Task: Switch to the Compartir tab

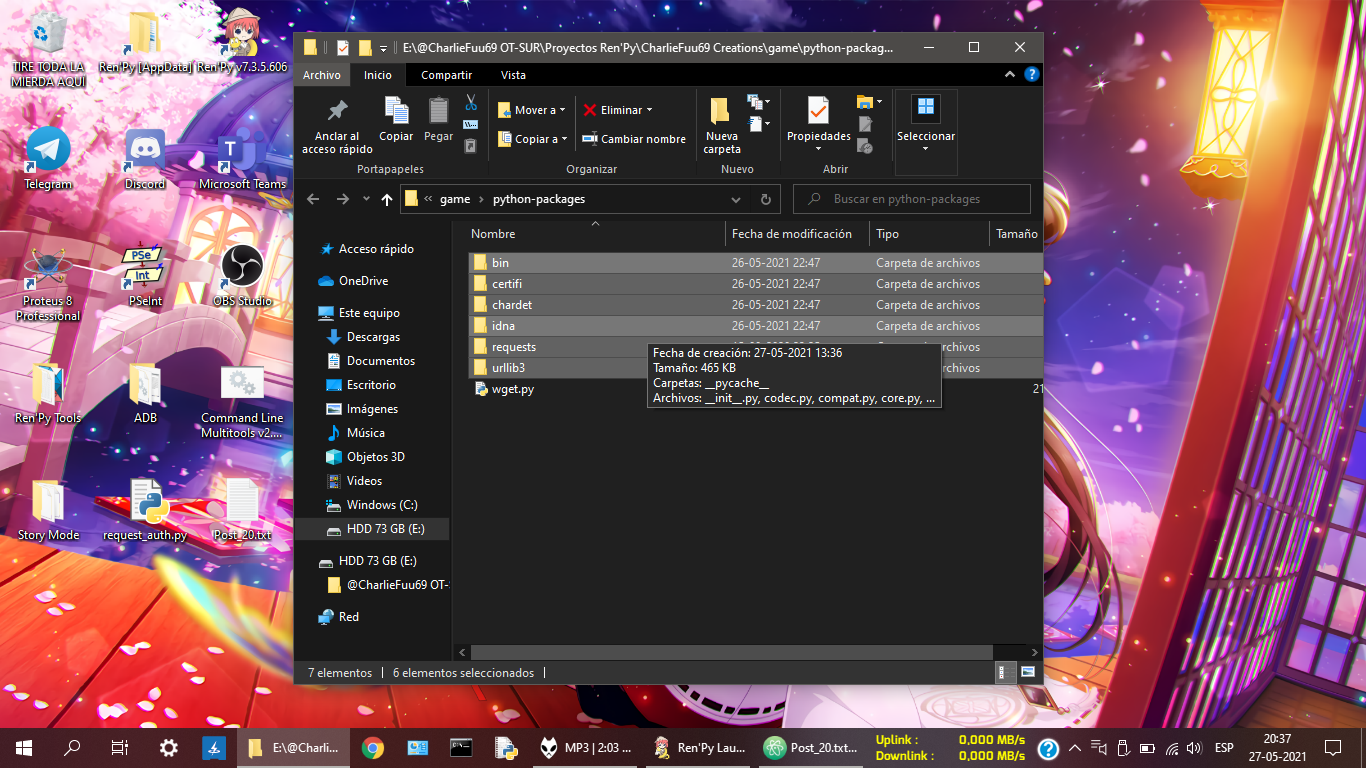Action: point(446,75)
